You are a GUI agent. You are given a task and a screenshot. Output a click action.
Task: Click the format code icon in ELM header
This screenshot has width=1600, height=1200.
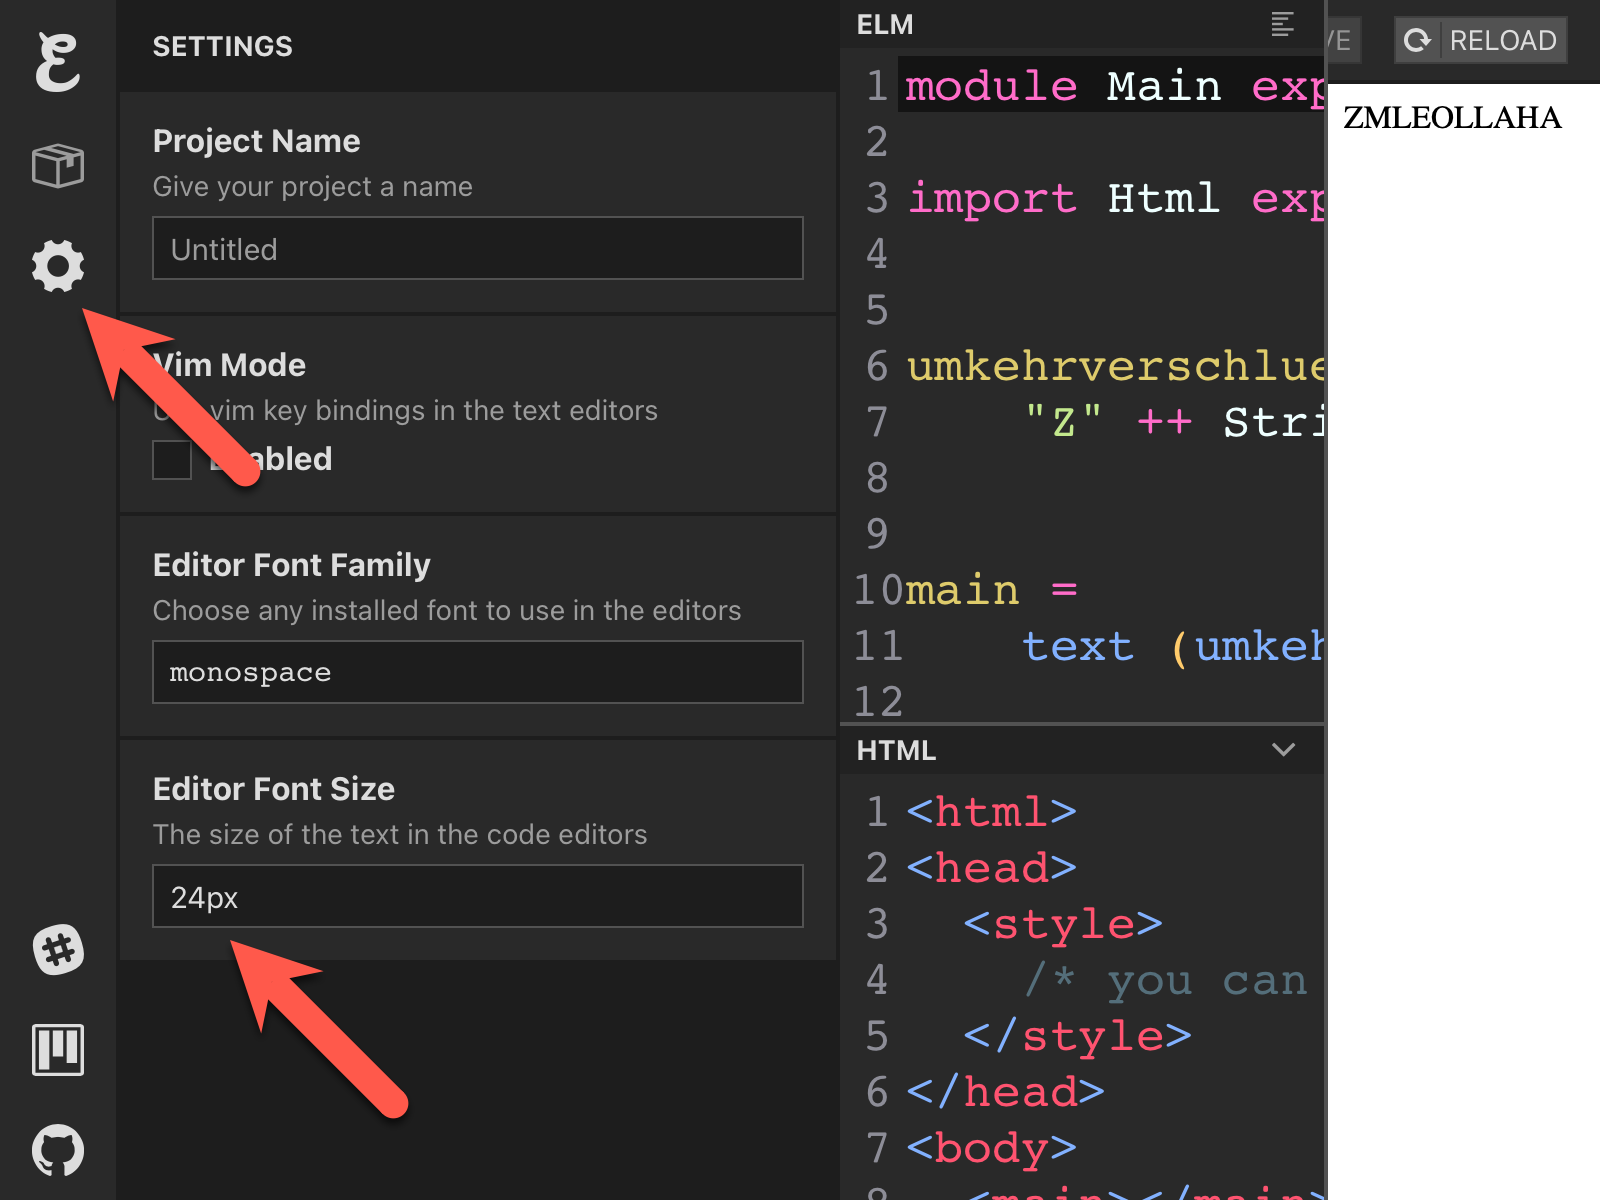pyautogui.click(x=1282, y=24)
